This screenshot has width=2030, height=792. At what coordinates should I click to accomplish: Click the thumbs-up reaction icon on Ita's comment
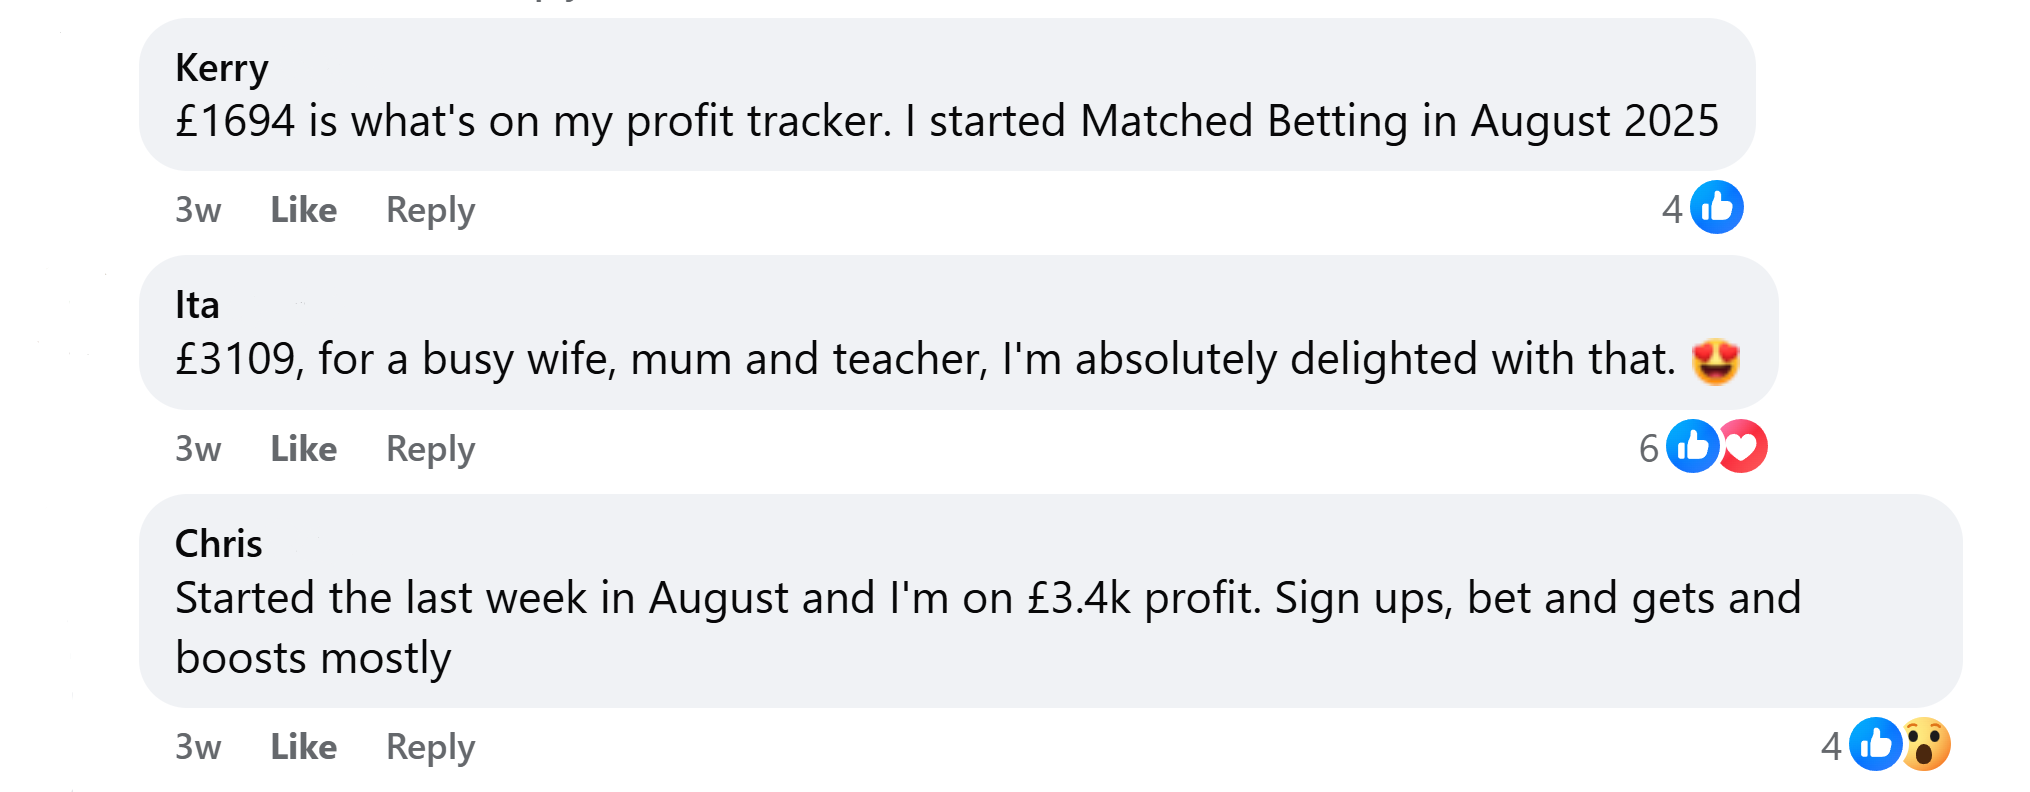coord(1694,447)
